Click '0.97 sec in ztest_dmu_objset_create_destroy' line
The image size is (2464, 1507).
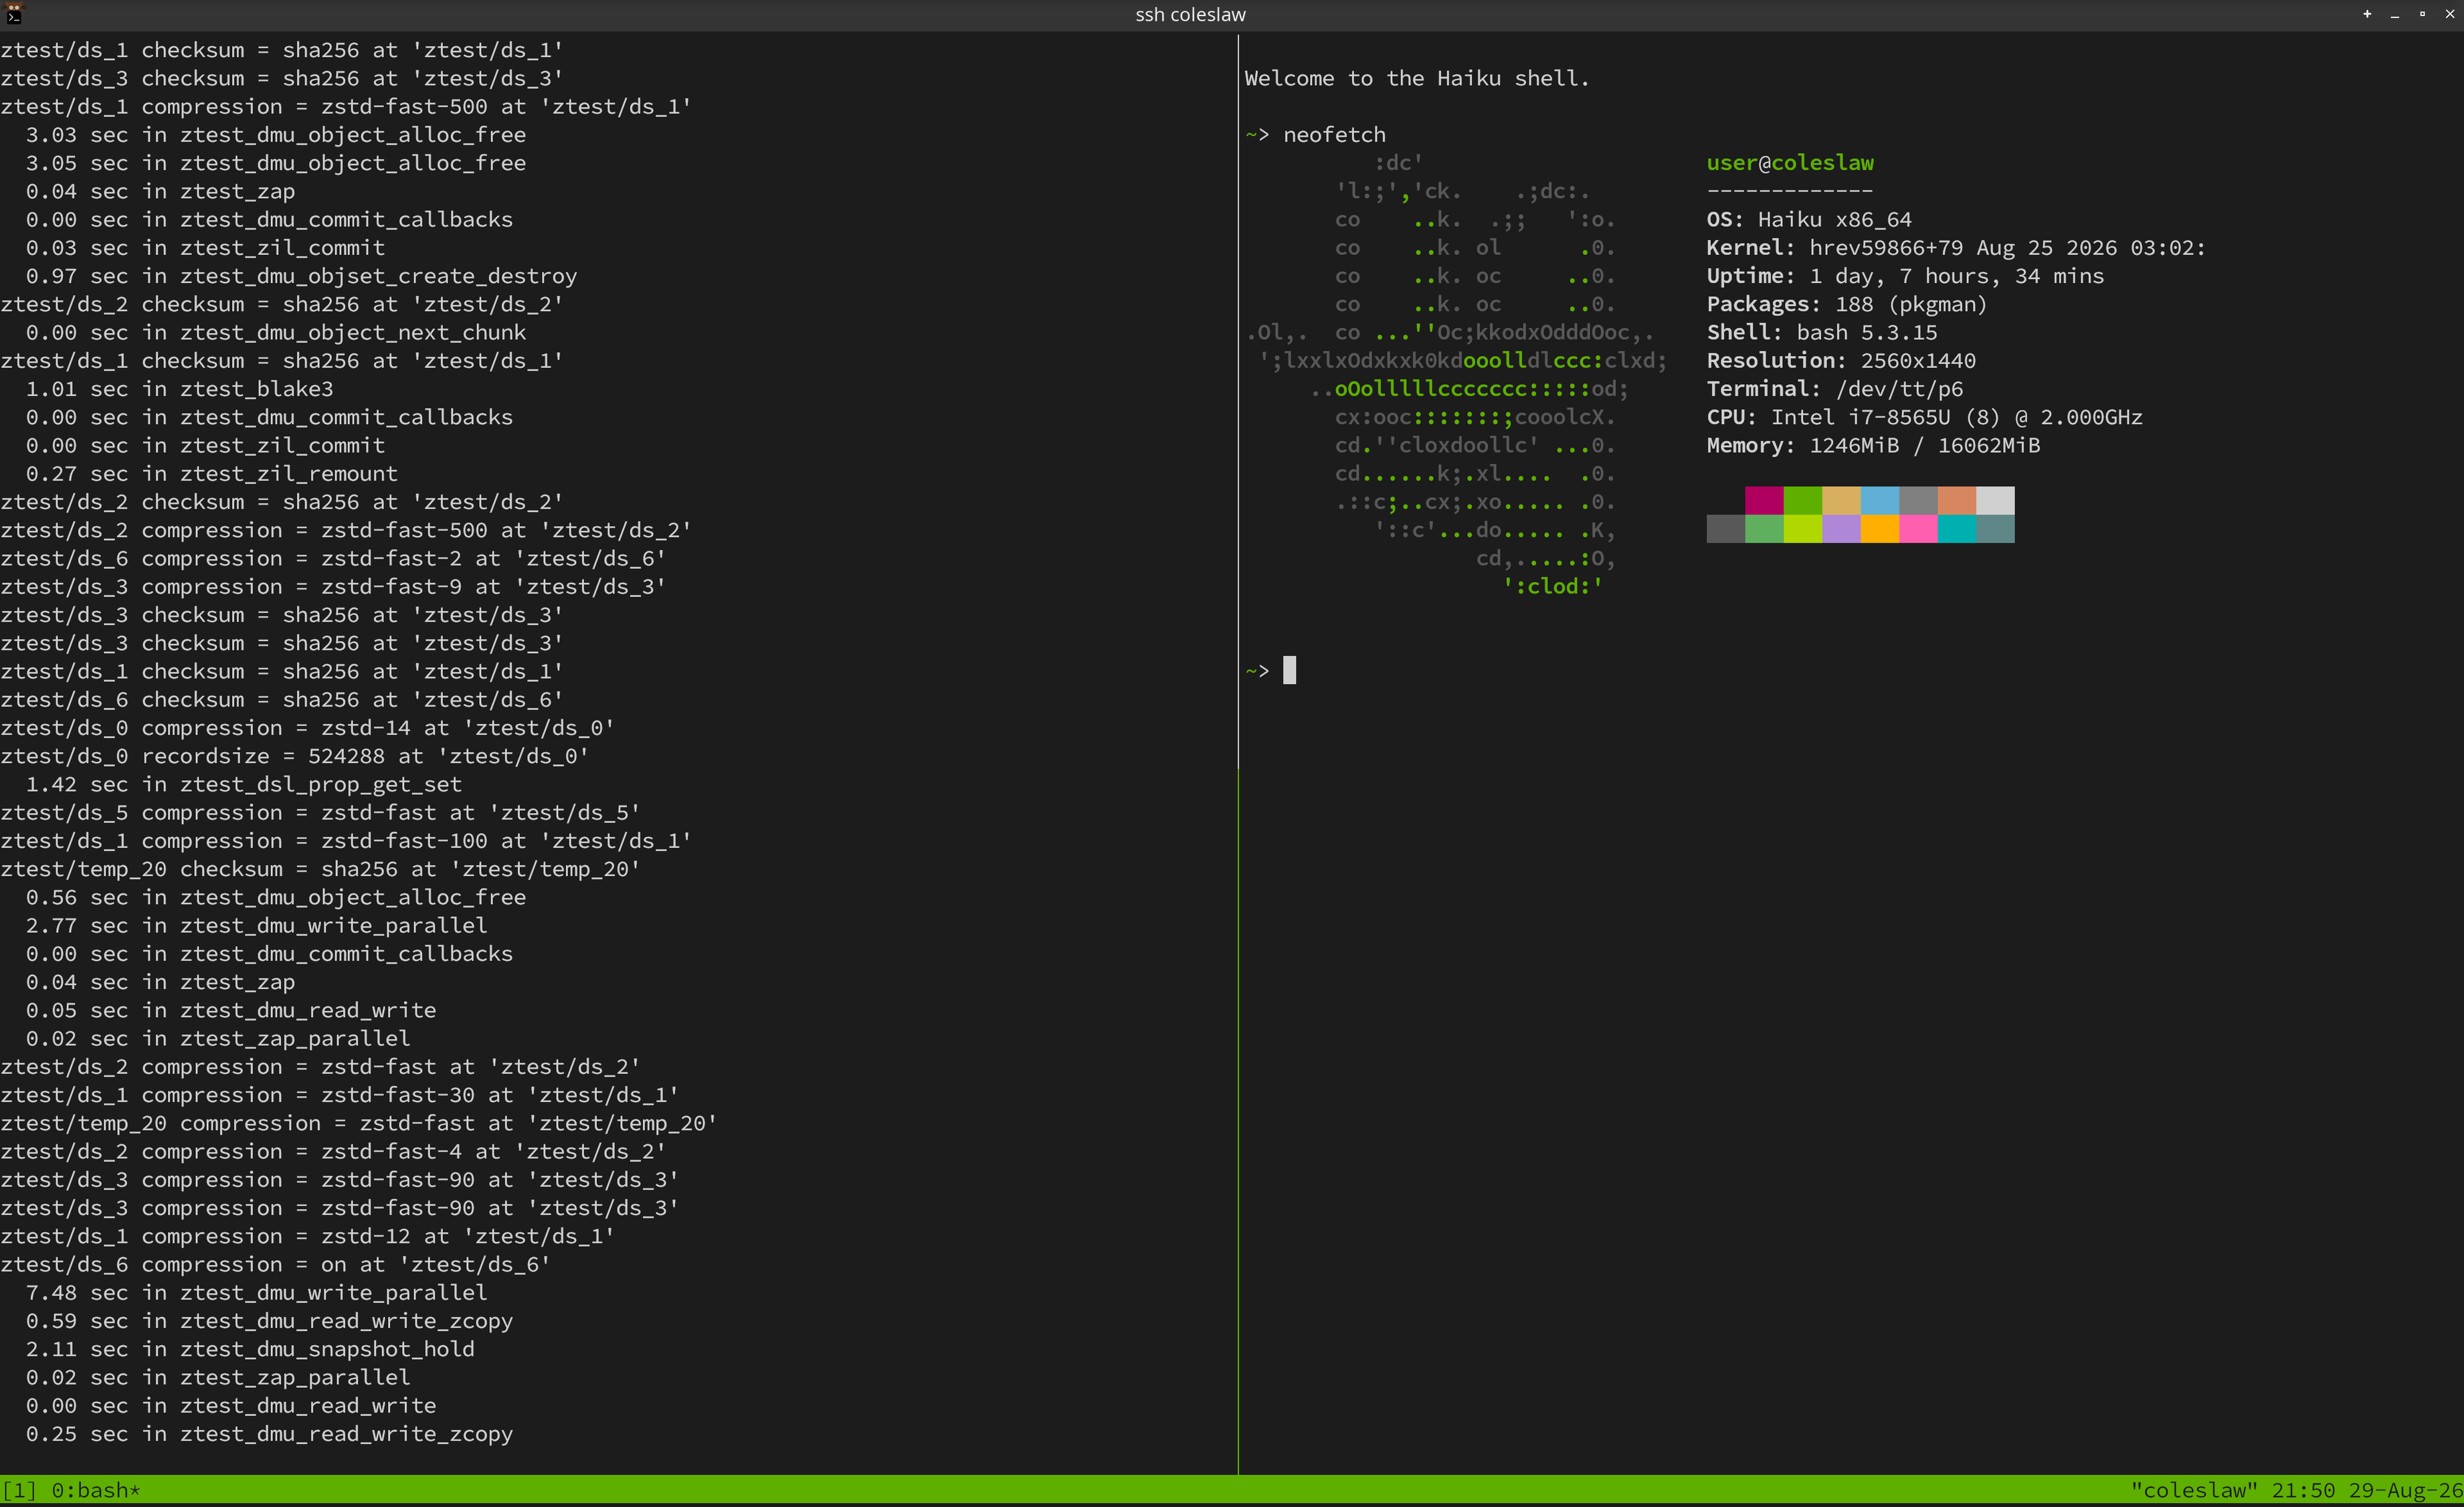(301, 275)
